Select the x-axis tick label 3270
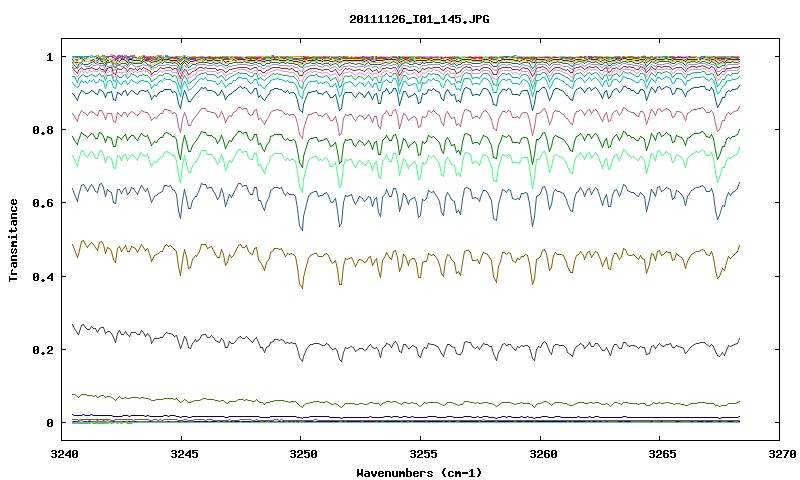800x480 pixels. click(x=780, y=454)
